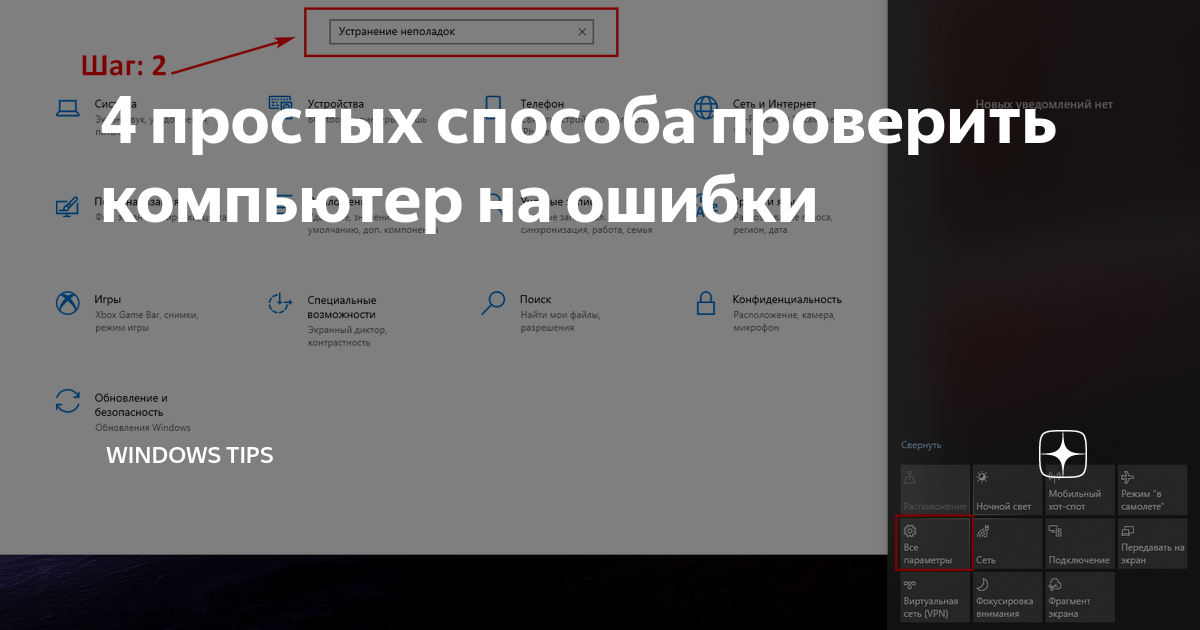The width and height of the screenshot is (1200, 630).
Task: Click the Поиск magnifier icon
Action: pos(493,302)
